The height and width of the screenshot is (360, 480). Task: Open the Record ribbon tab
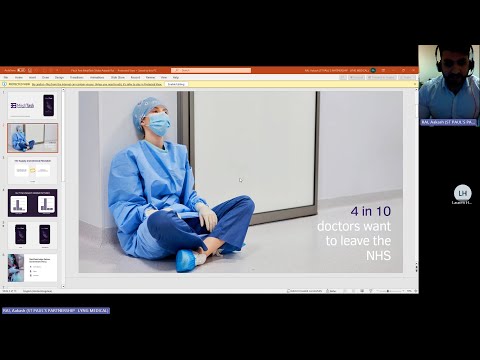(x=135, y=77)
